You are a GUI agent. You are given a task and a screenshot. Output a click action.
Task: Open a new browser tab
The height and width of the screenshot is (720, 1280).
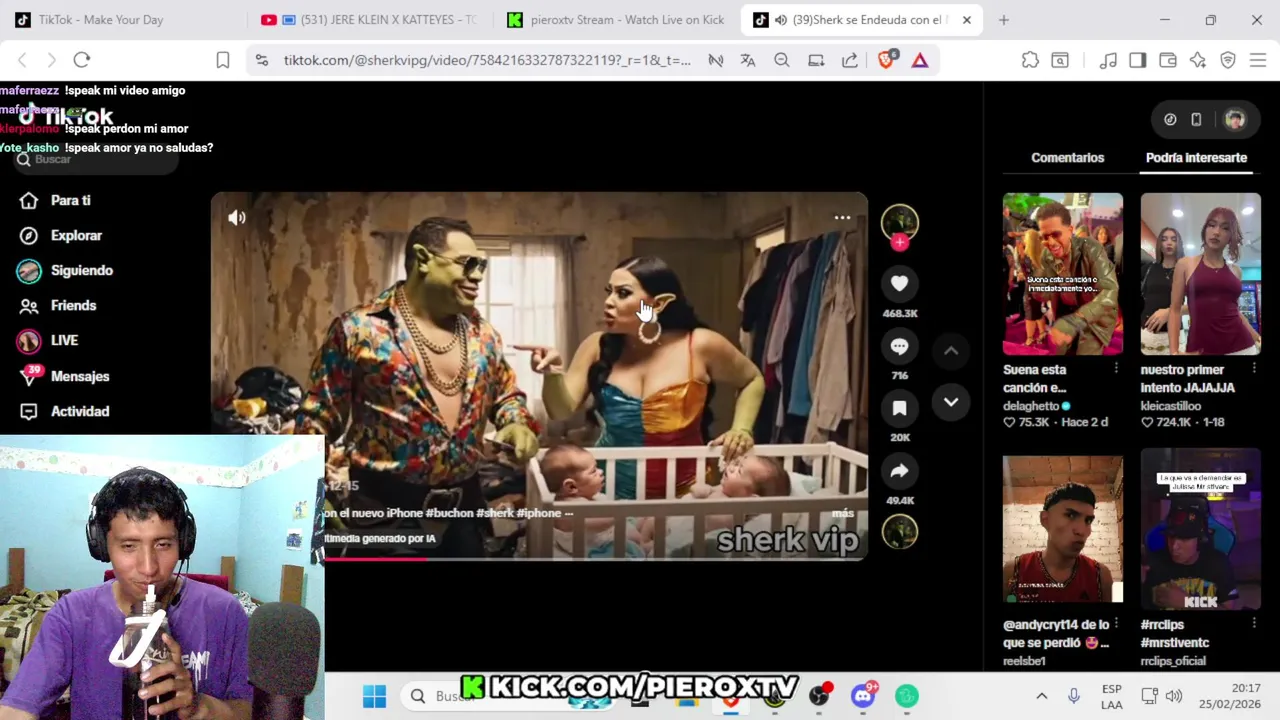pos(1003,20)
